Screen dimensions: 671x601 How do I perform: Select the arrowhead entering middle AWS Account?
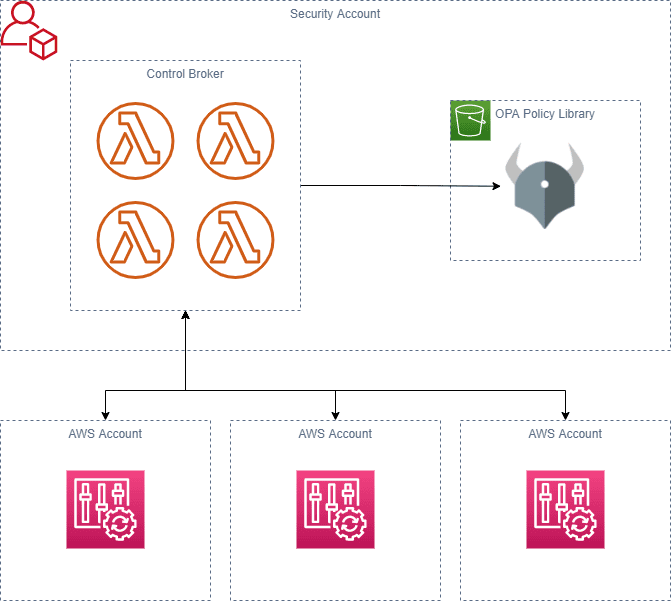pyautogui.click(x=336, y=415)
